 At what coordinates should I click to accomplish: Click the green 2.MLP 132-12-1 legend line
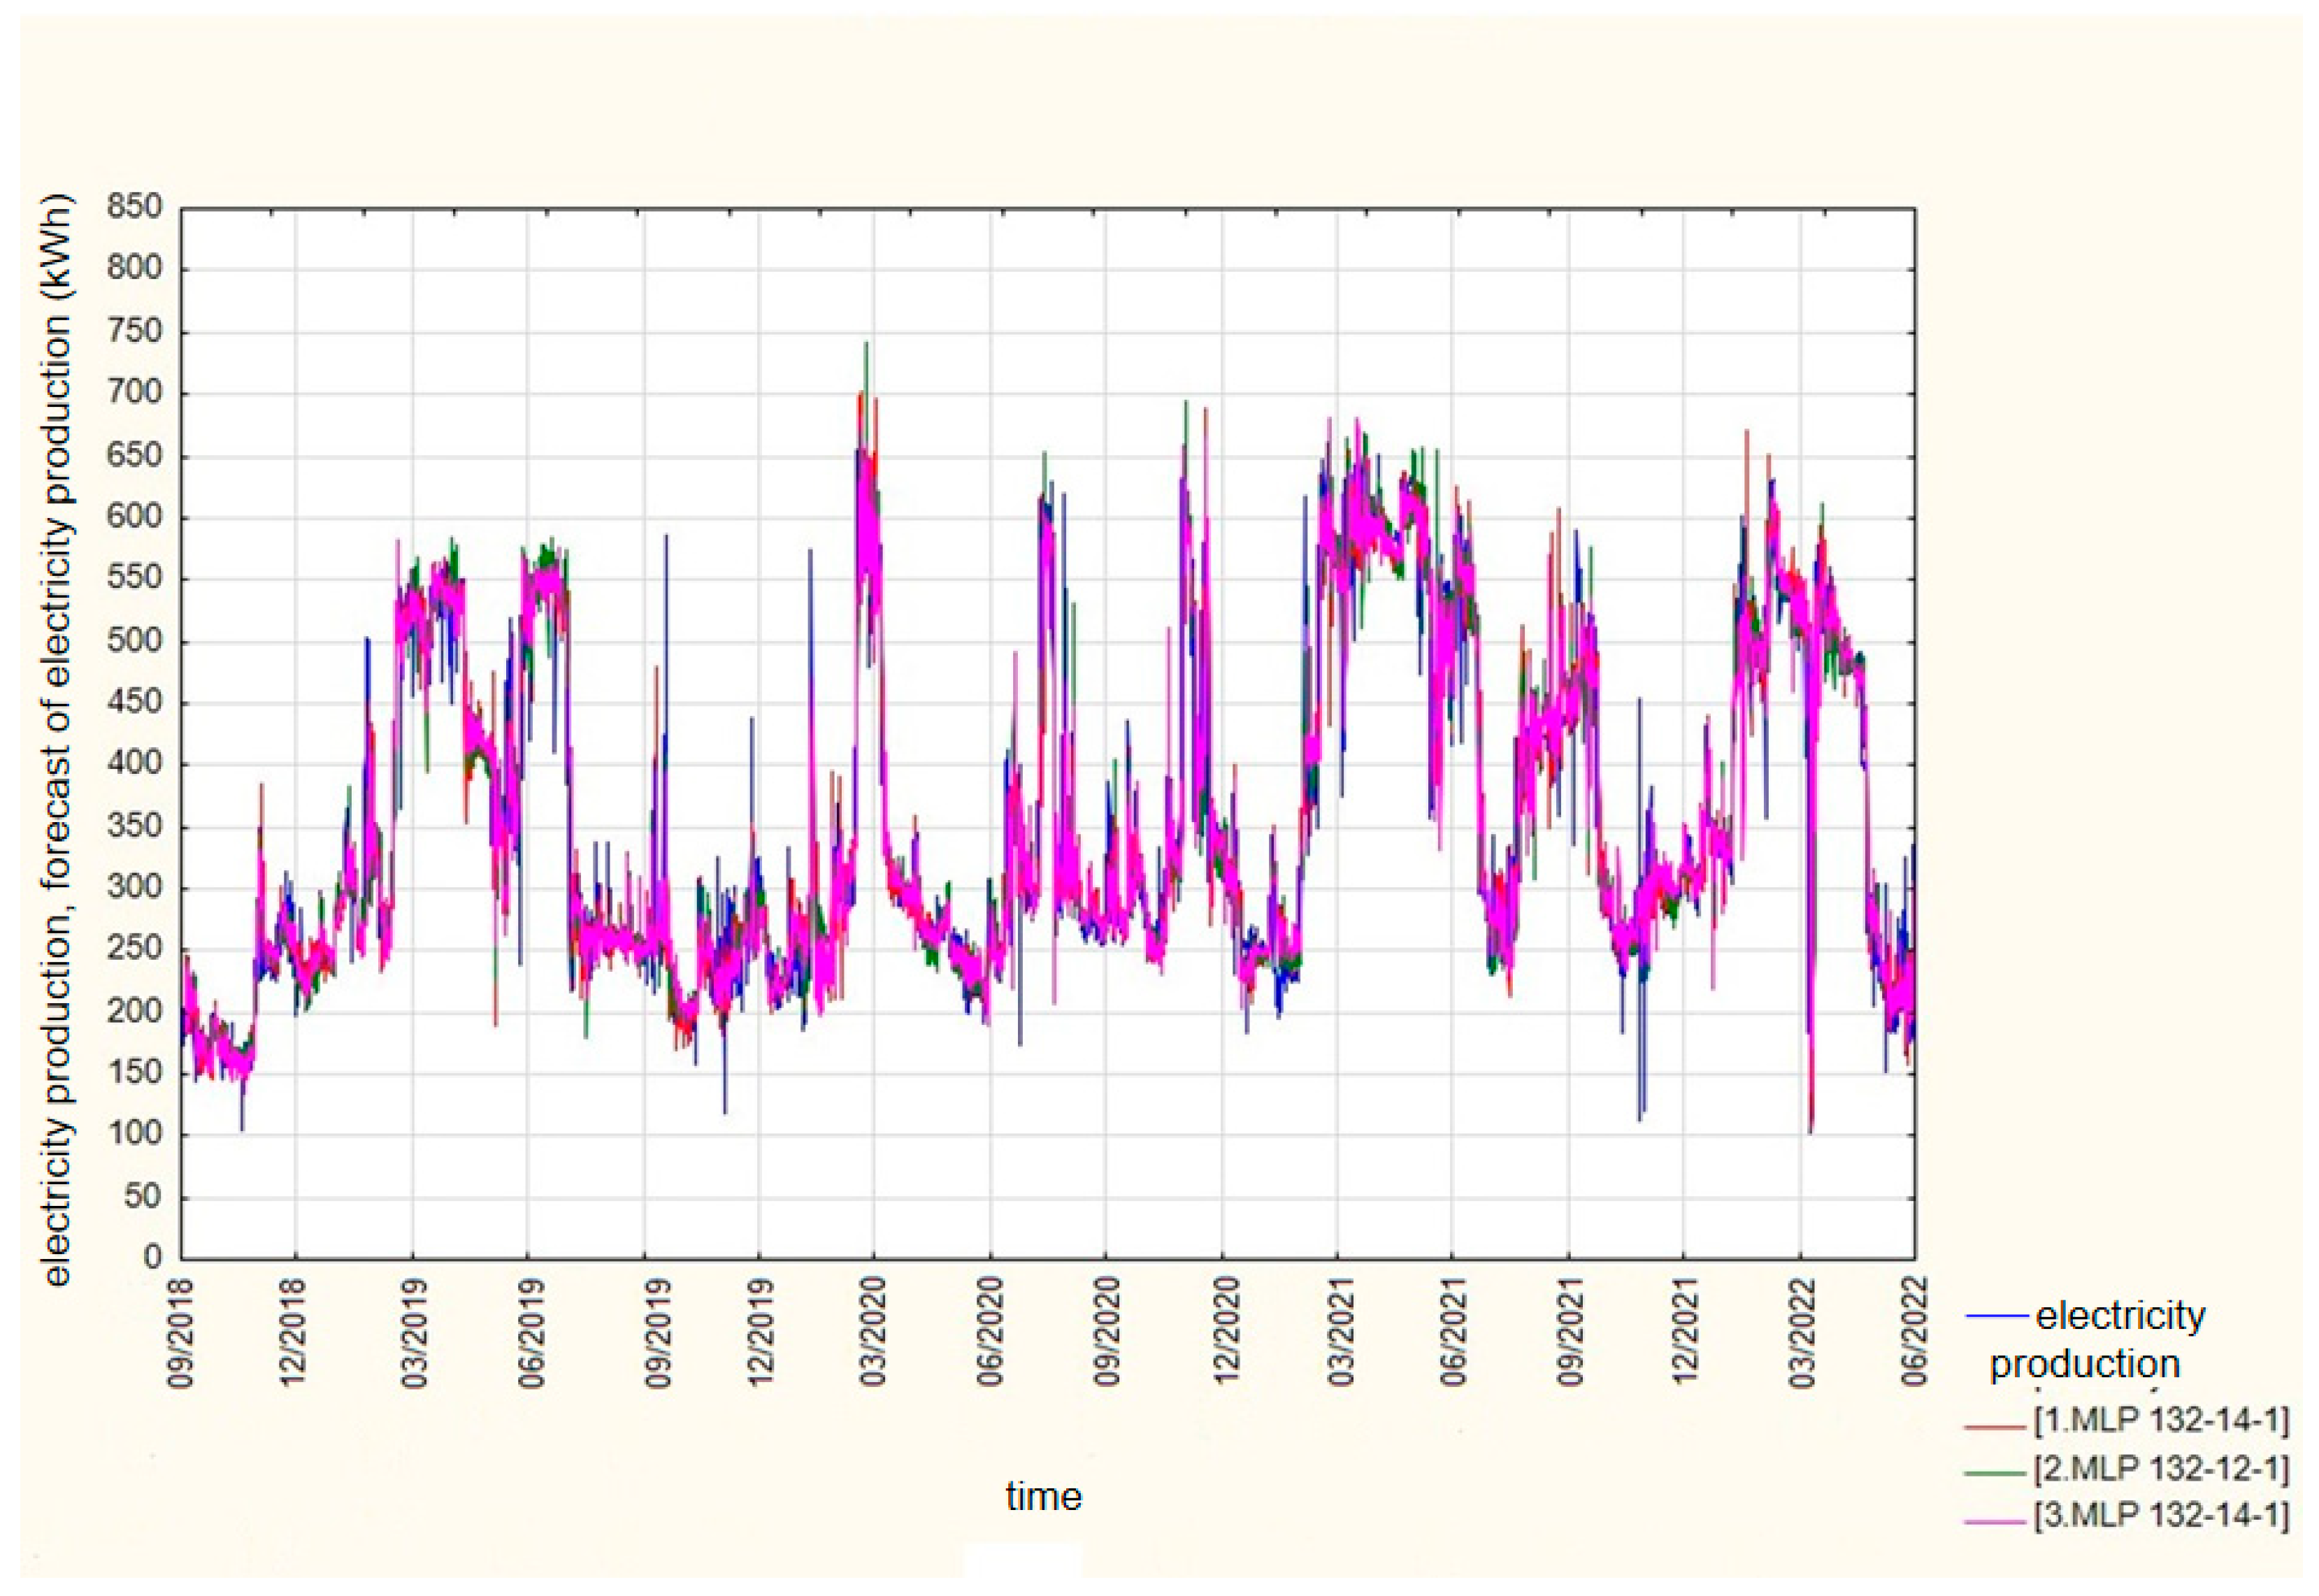click(x=1996, y=1473)
